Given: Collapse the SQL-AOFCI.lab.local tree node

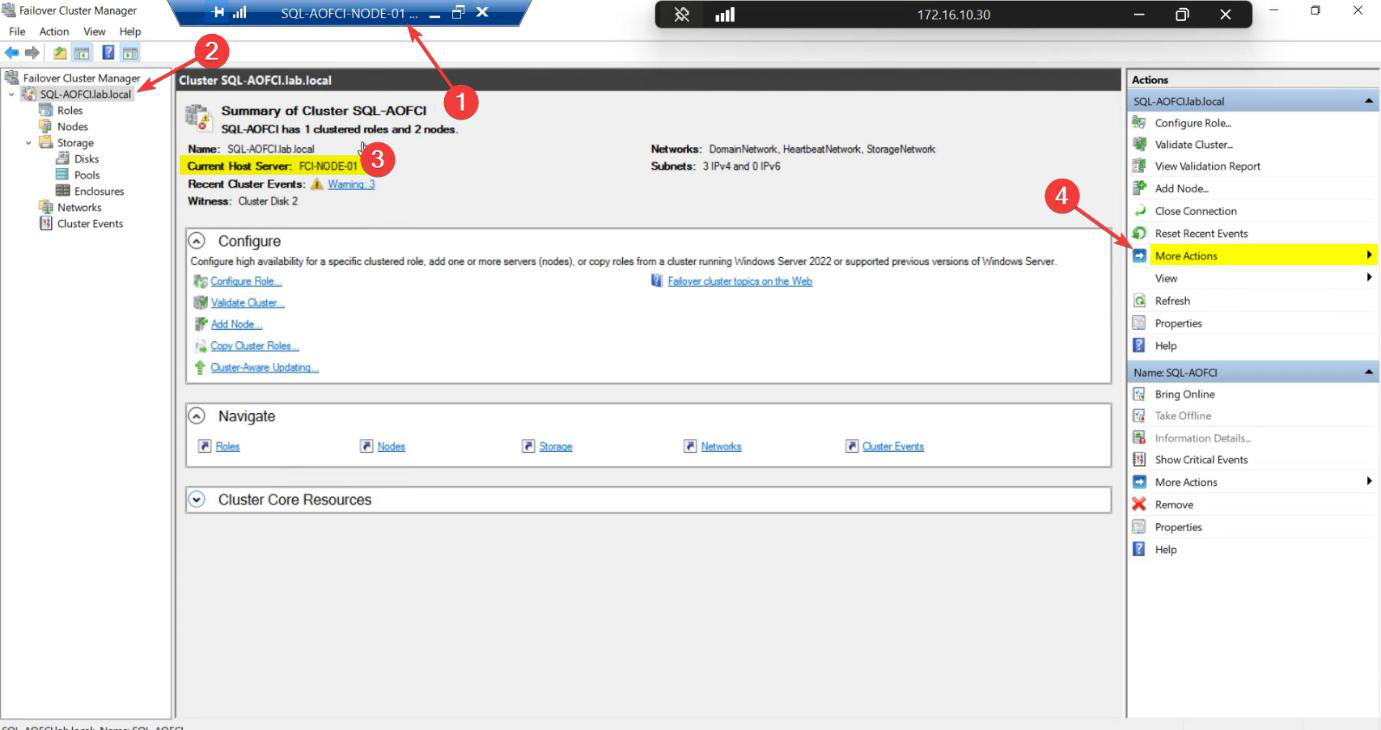Looking at the screenshot, I should tap(12, 94).
